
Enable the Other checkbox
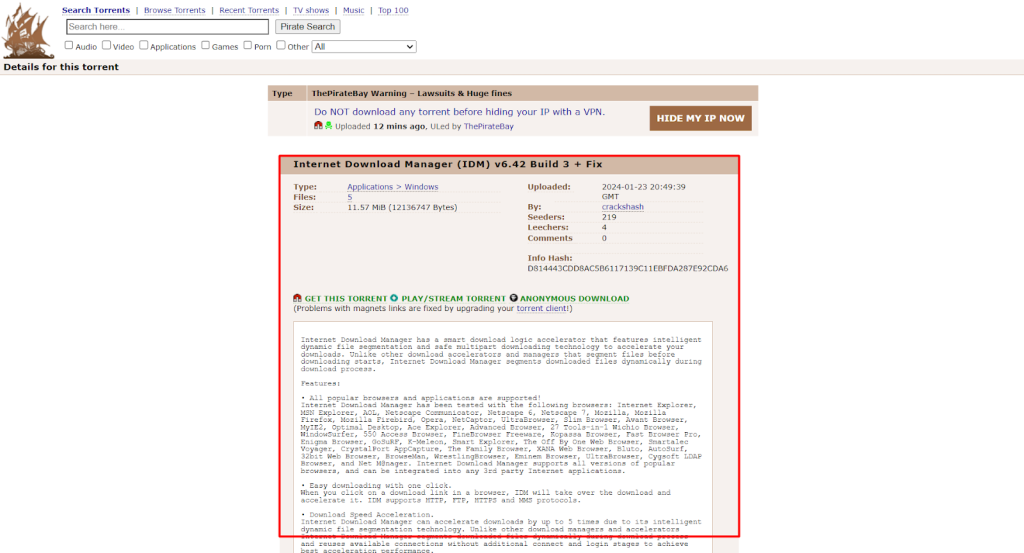pyautogui.click(x=281, y=45)
